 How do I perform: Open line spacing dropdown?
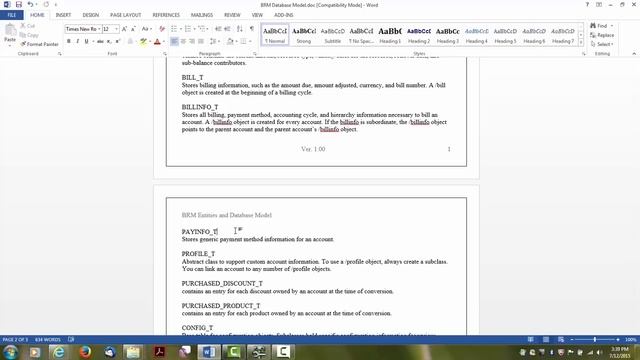pyautogui.click(x=219, y=41)
